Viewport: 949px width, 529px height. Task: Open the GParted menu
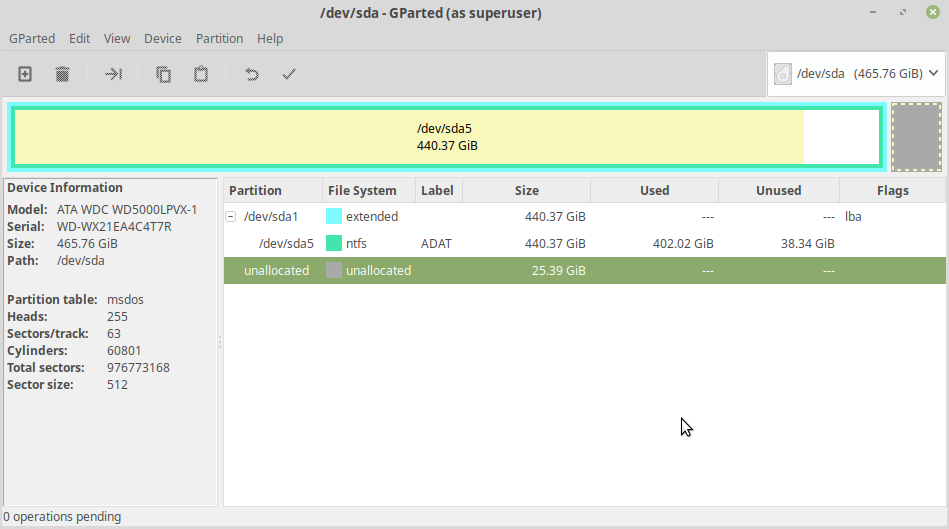(32, 38)
